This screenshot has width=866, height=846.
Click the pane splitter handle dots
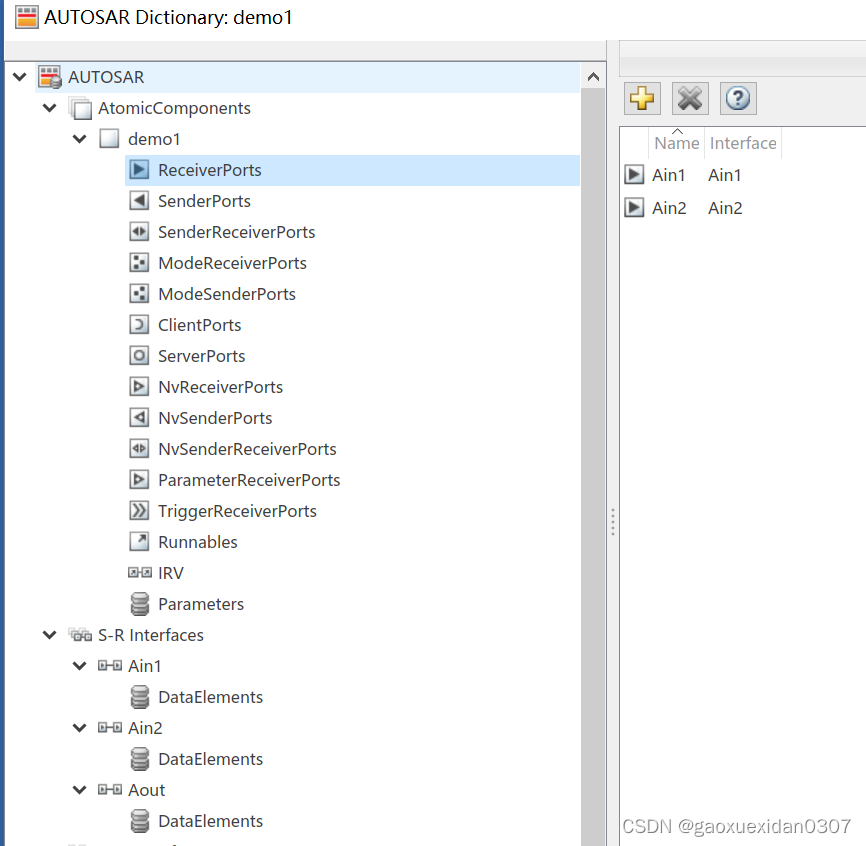pos(613,522)
